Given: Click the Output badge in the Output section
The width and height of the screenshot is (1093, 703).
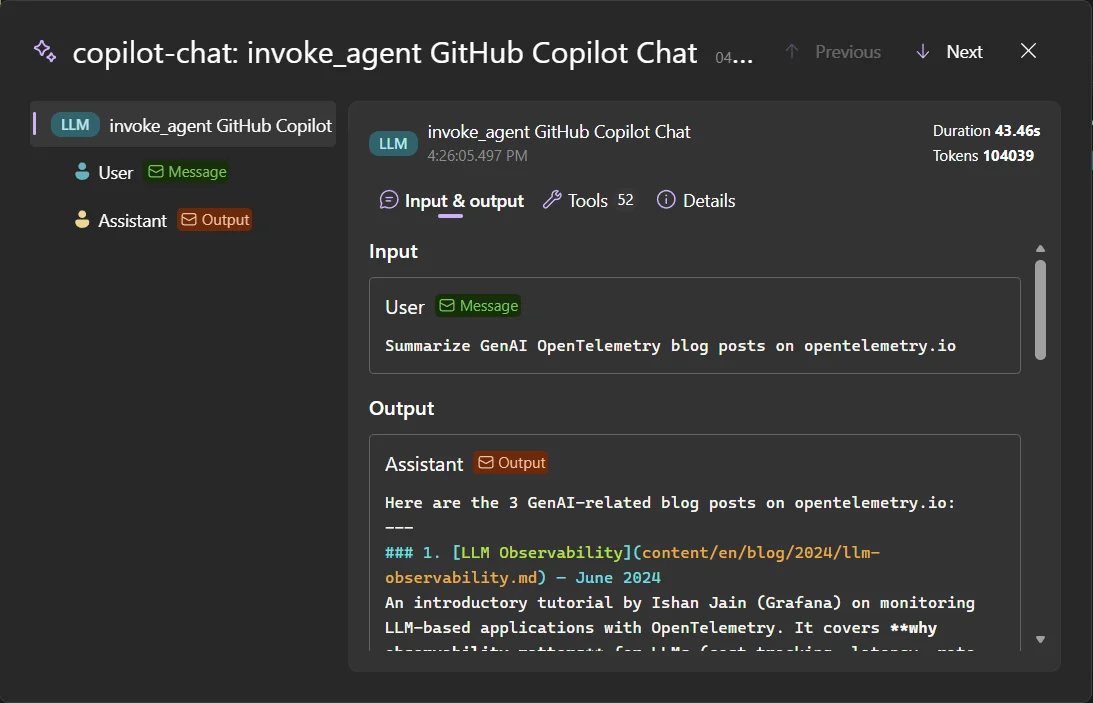Looking at the screenshot, I should [511, 463].
